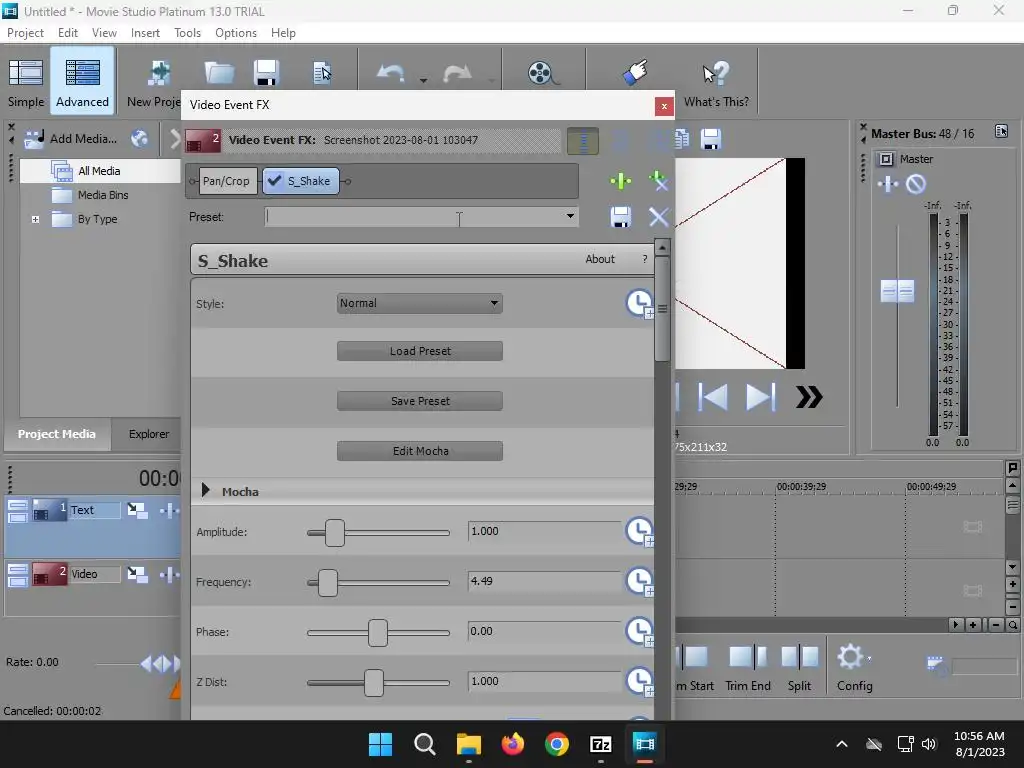Click Config gear icon in timeline toolbar
The width and height of the screenshot is (1024, 768).
(851, 657)
